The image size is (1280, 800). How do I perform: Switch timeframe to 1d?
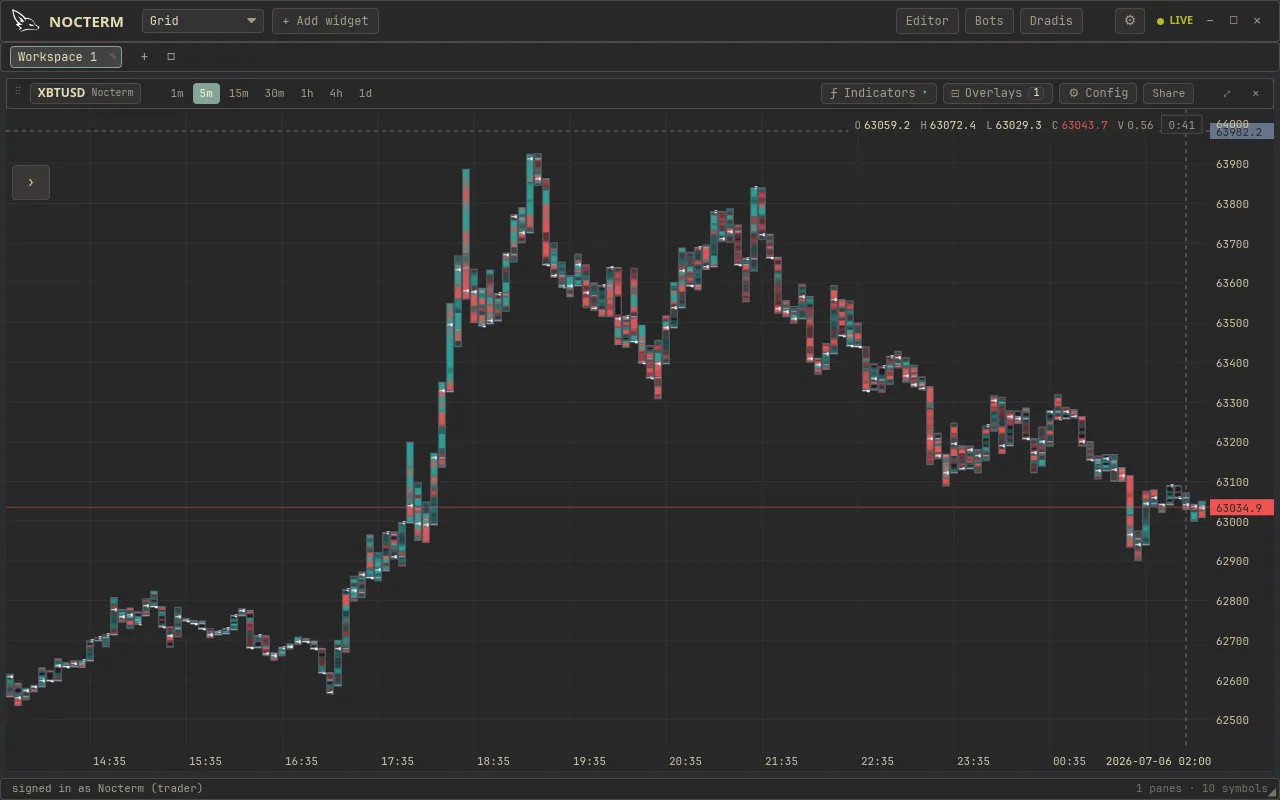click(365, 93)
